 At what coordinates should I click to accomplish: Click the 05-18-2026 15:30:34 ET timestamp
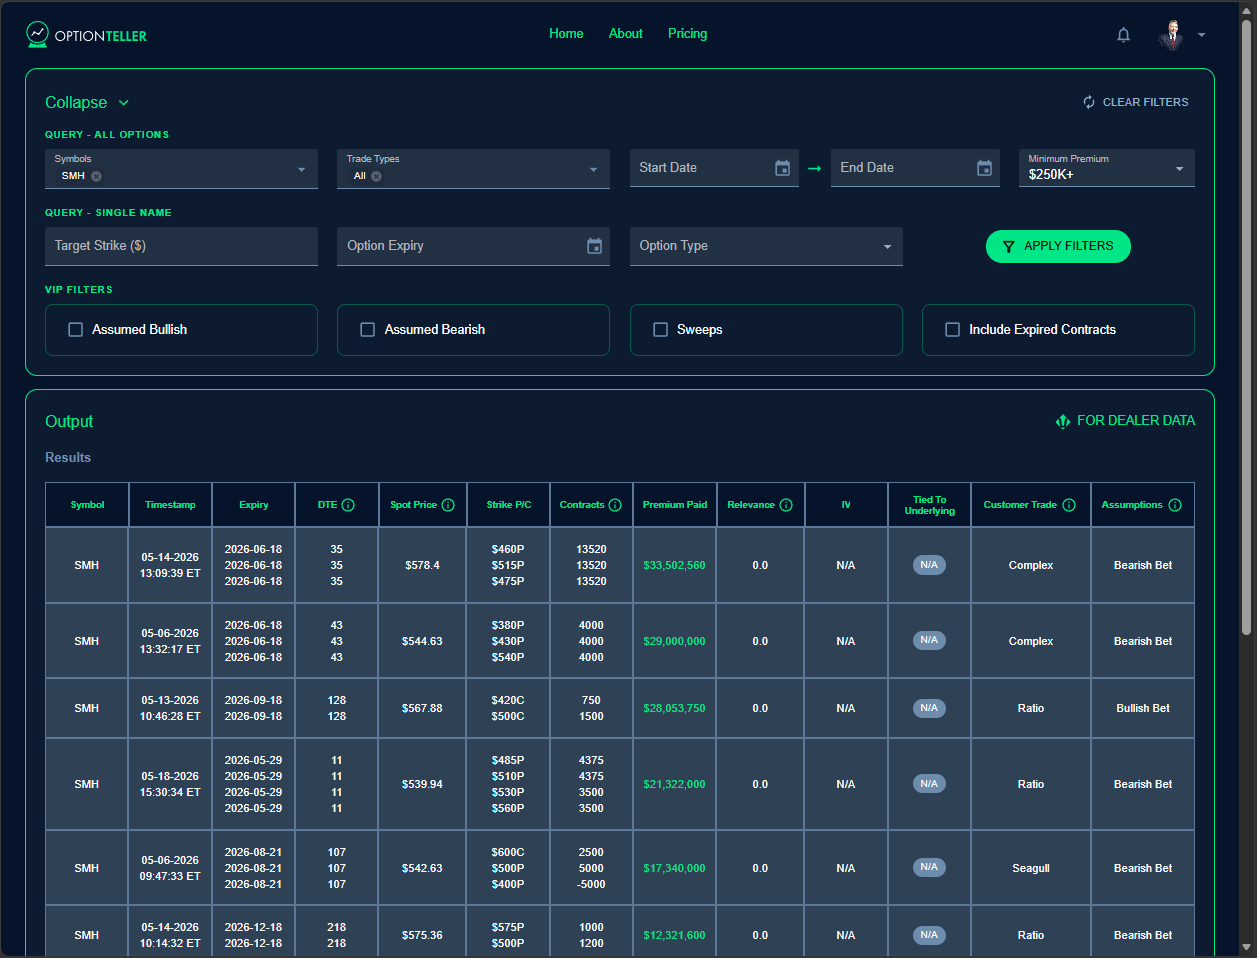click(x=170, y=785)
